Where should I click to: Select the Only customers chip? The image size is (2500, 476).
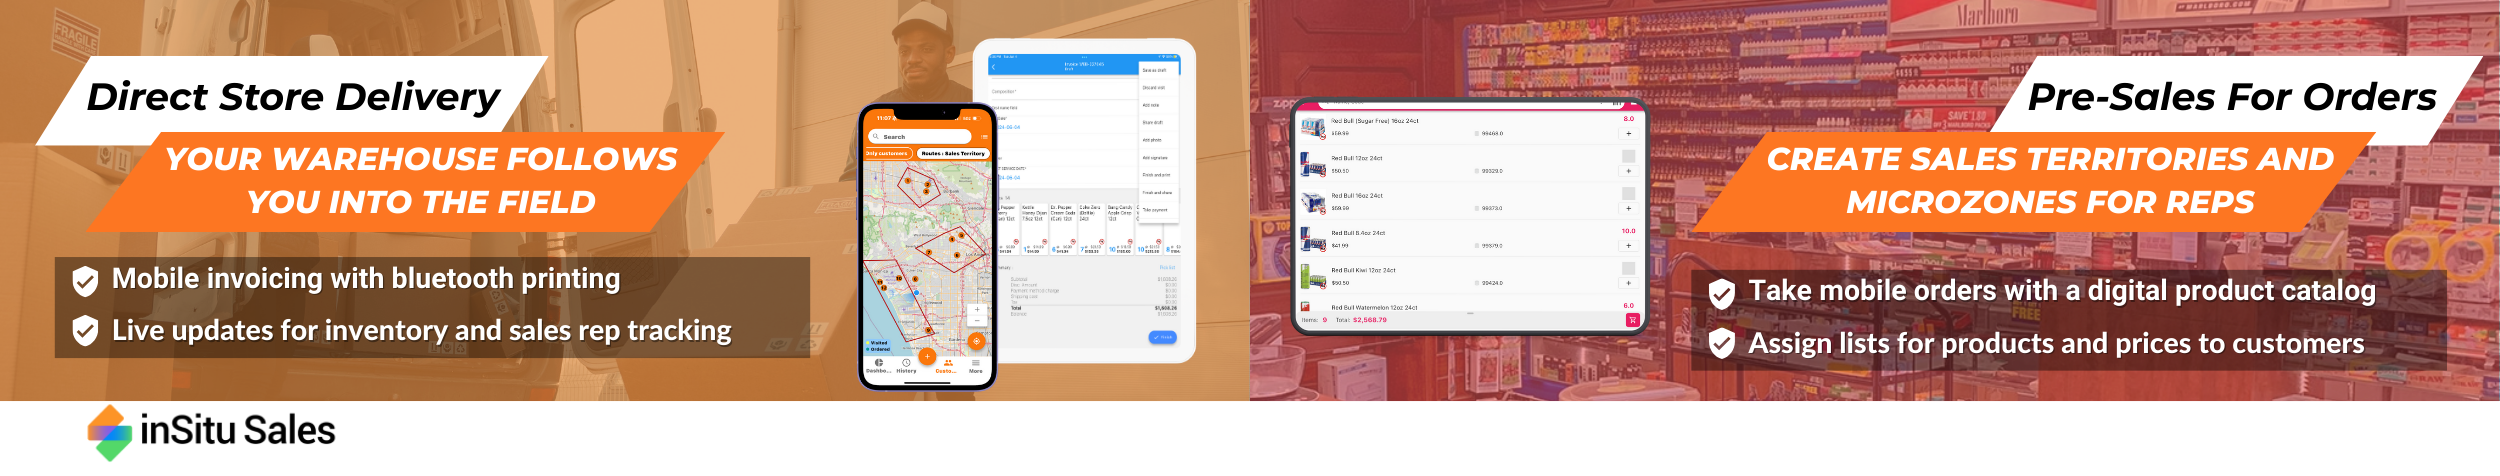point(887,154)
